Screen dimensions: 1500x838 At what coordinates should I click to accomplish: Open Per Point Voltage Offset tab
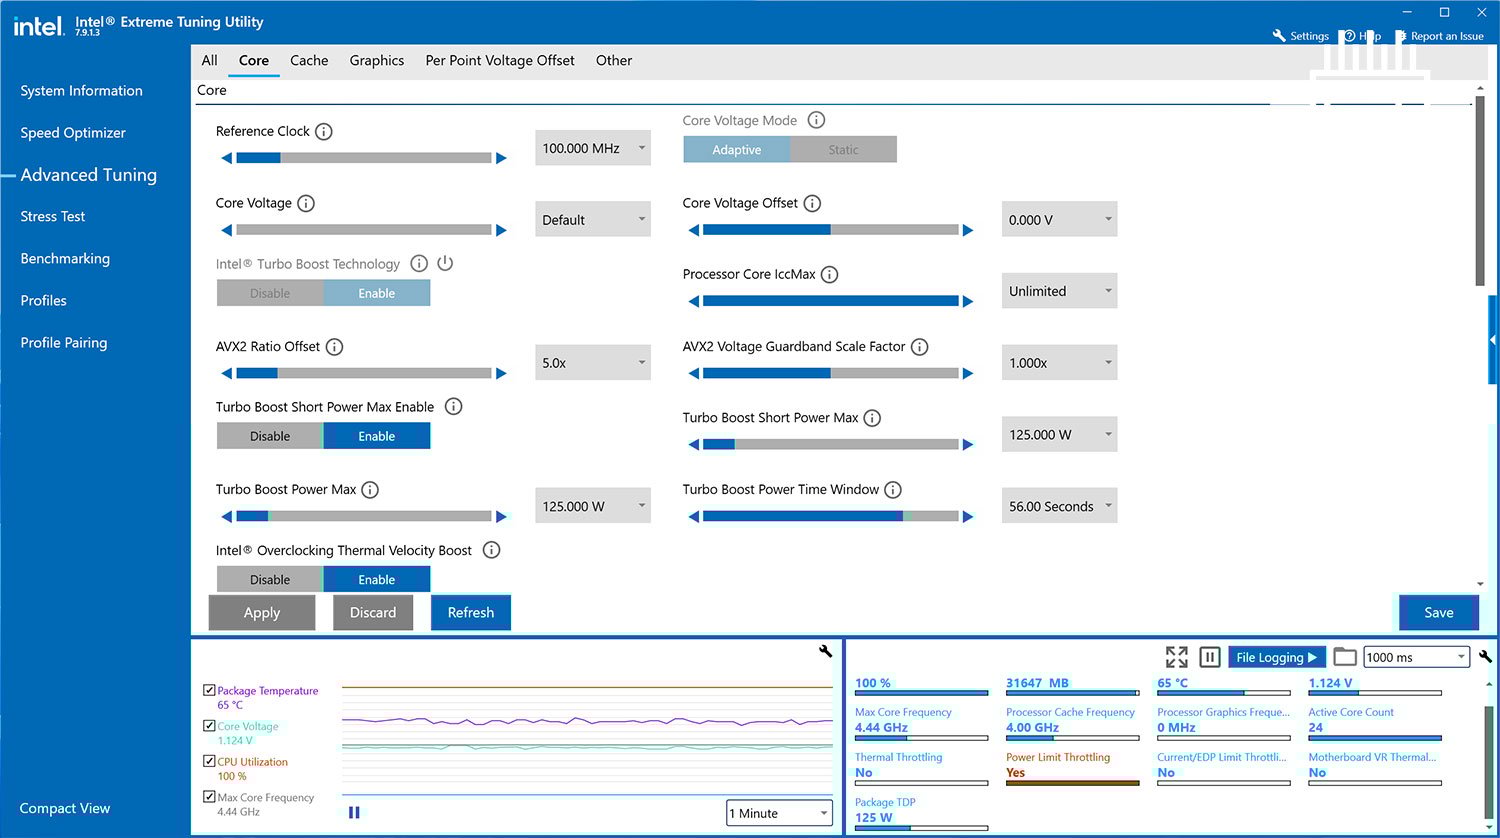click(x=500, y=60)
